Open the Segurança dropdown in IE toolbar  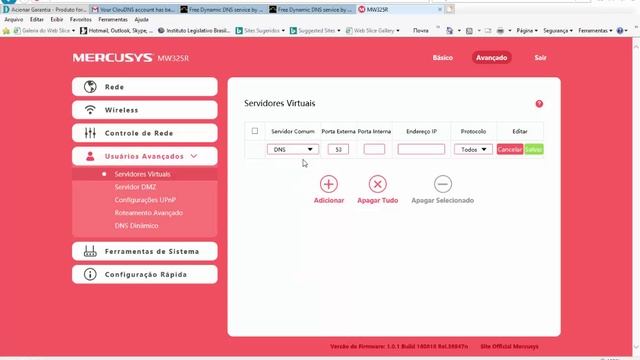[x=558, y=31]
